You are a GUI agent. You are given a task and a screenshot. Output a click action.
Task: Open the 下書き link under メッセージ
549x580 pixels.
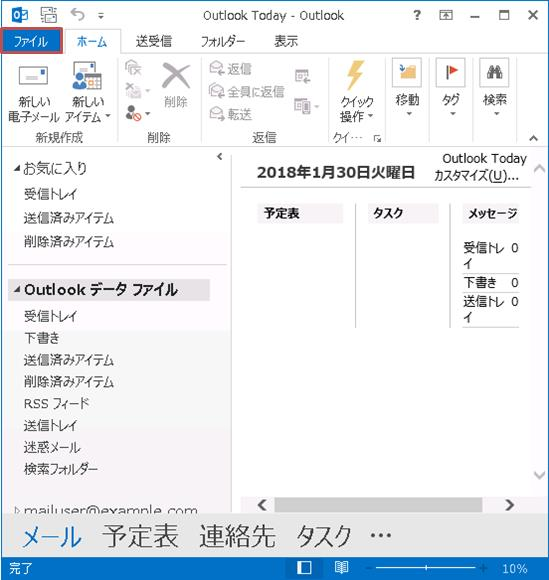click(480, 283)
